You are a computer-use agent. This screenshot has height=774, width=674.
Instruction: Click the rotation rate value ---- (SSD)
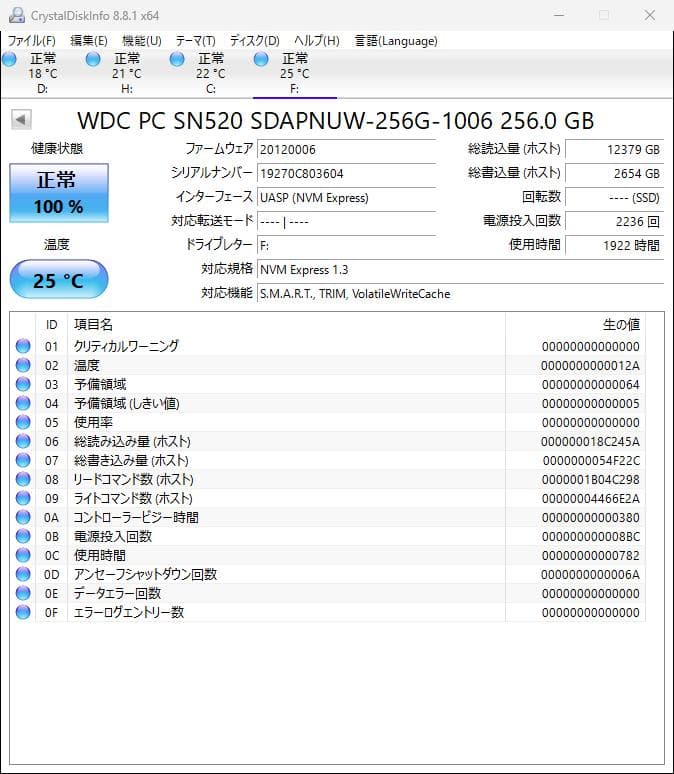[614, 198]
